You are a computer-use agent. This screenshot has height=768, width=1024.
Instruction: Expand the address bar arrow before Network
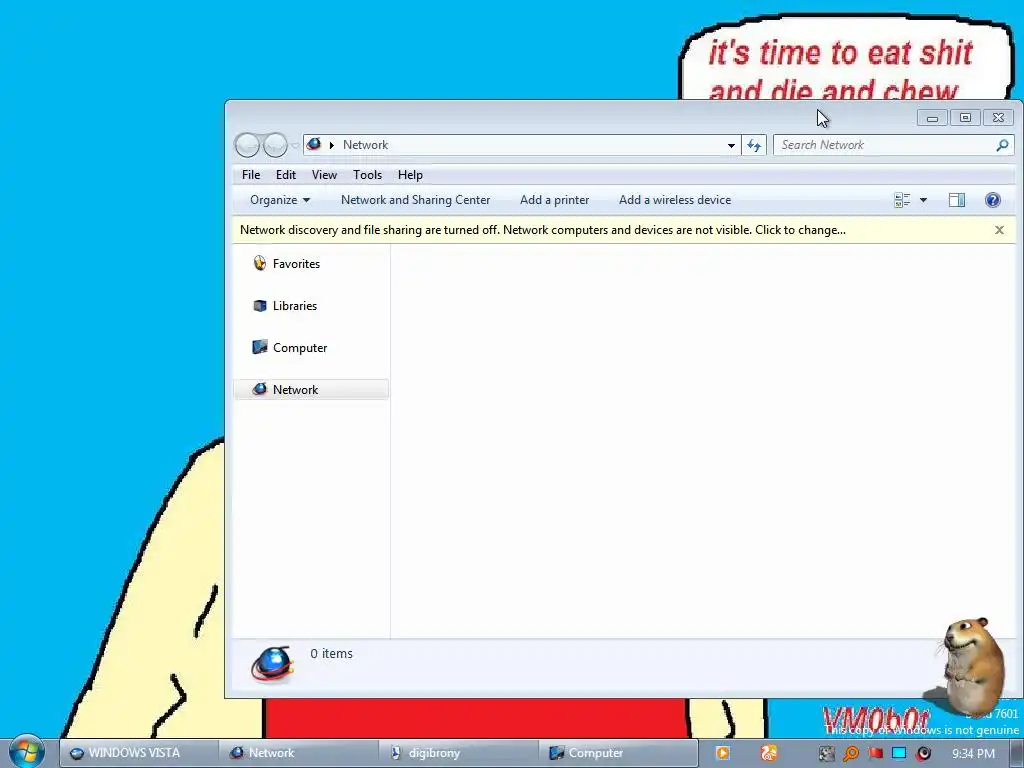(332, 145)
